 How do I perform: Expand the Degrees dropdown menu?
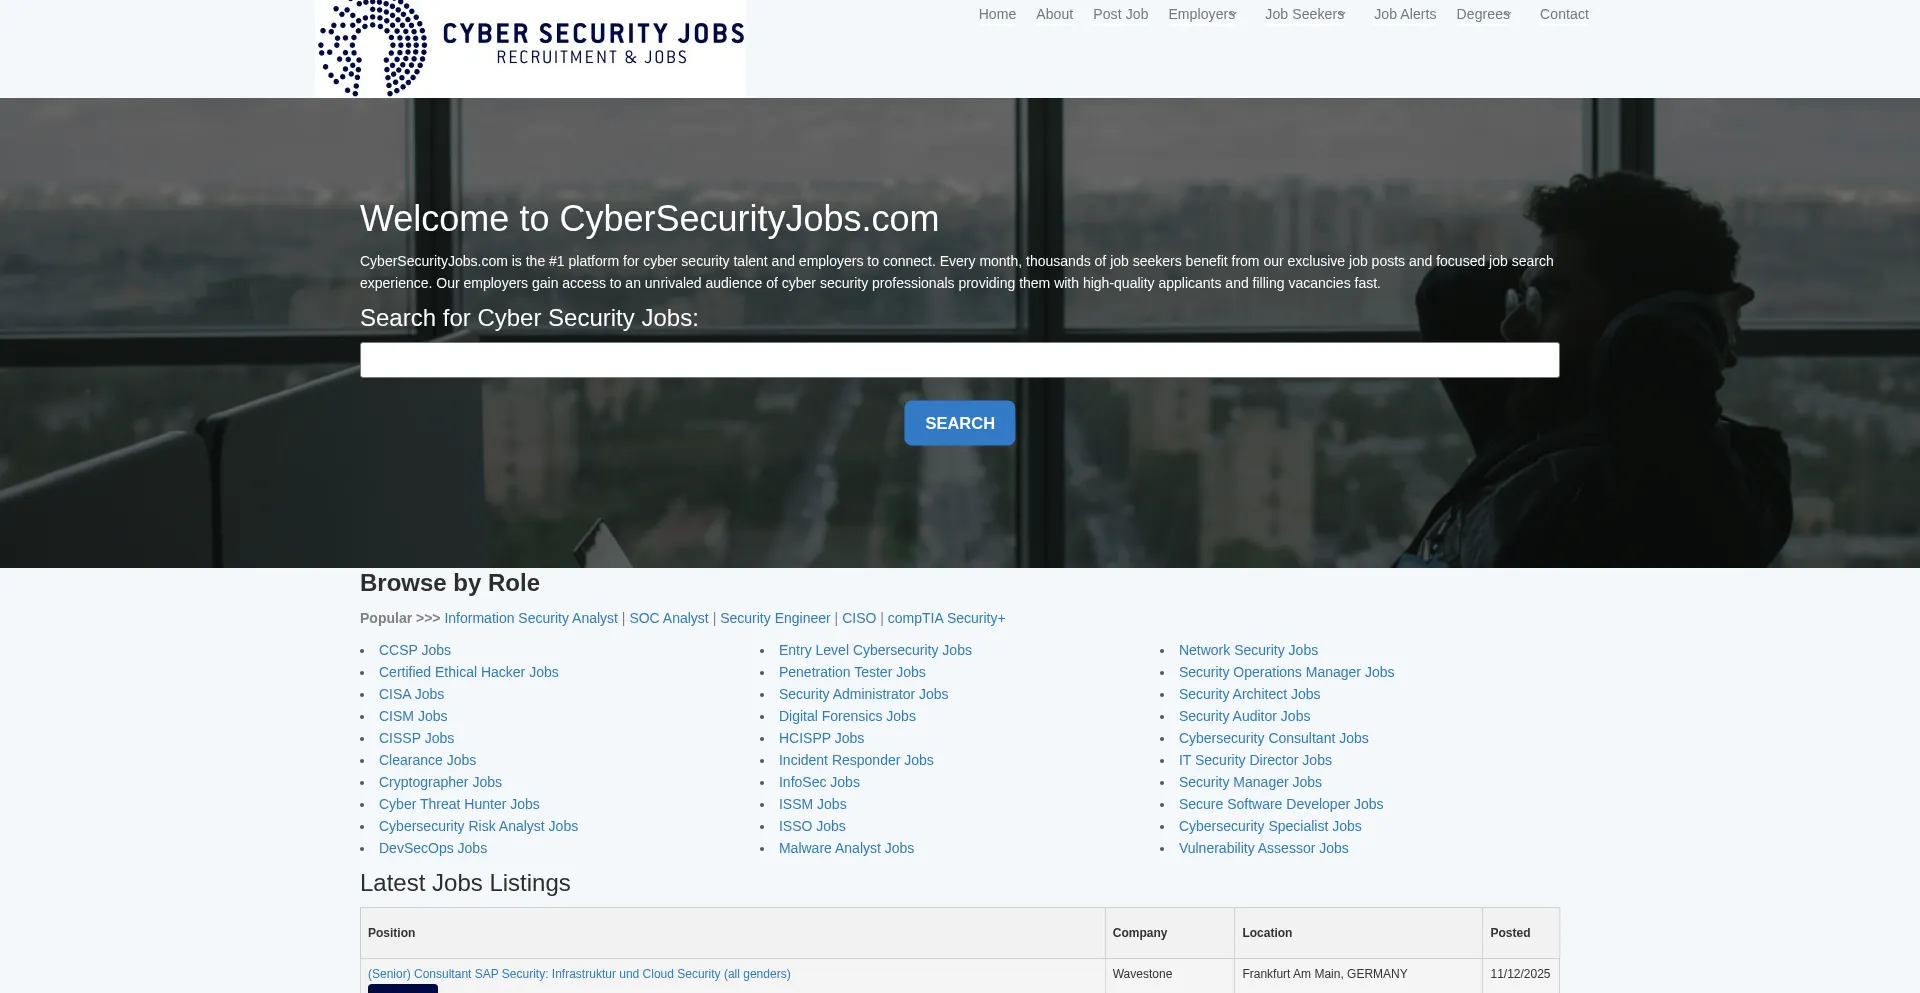pos(1484,14)
